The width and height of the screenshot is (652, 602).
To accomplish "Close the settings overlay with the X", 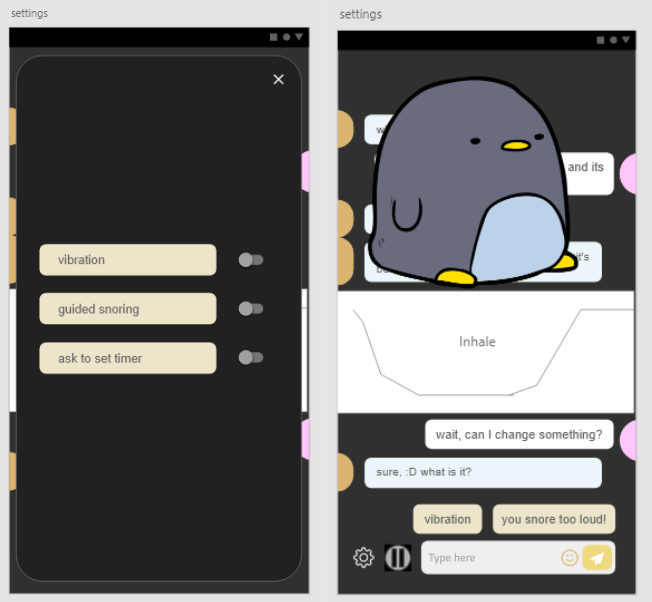I will coord(279,79).
